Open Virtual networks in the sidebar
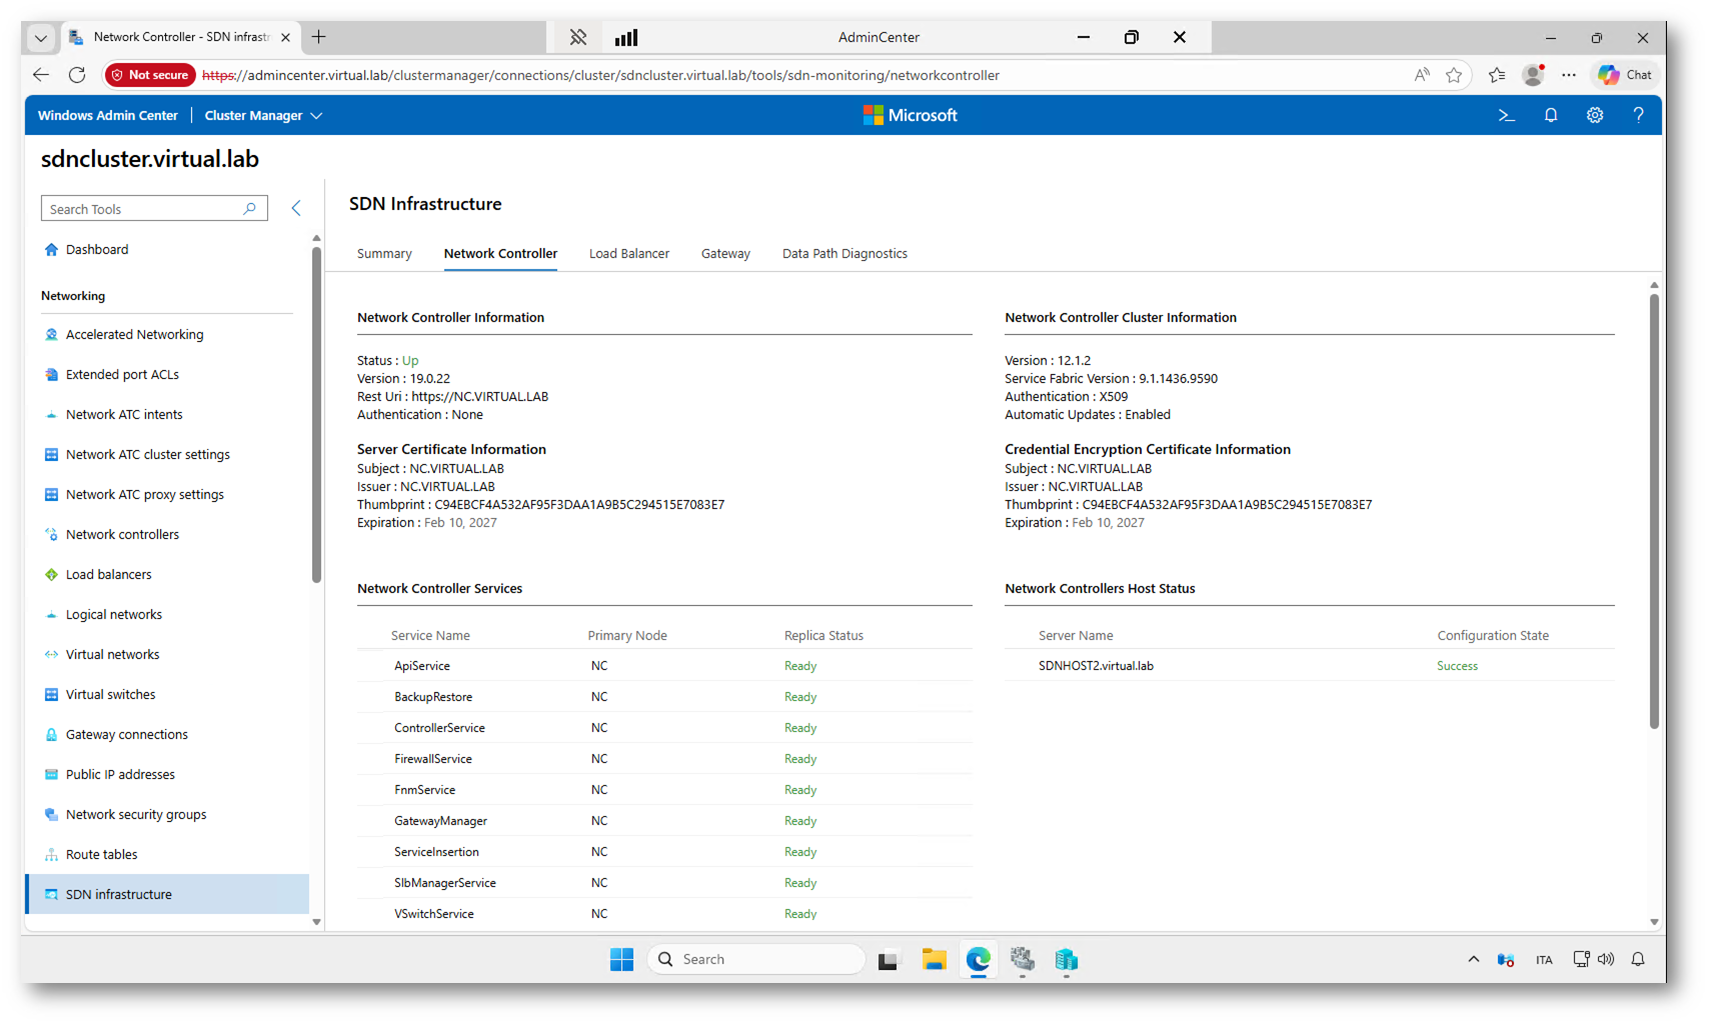Screen dimensions: 1709x1025 click(112, 655)
